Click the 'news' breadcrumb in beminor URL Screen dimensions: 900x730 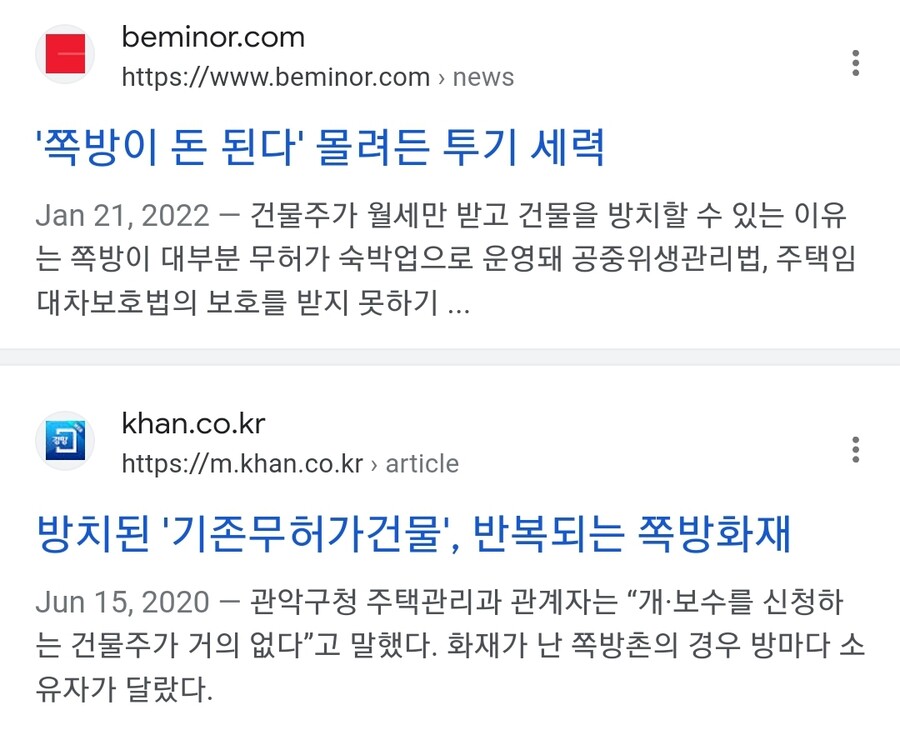pyautogui.click(x=483, y=77)
